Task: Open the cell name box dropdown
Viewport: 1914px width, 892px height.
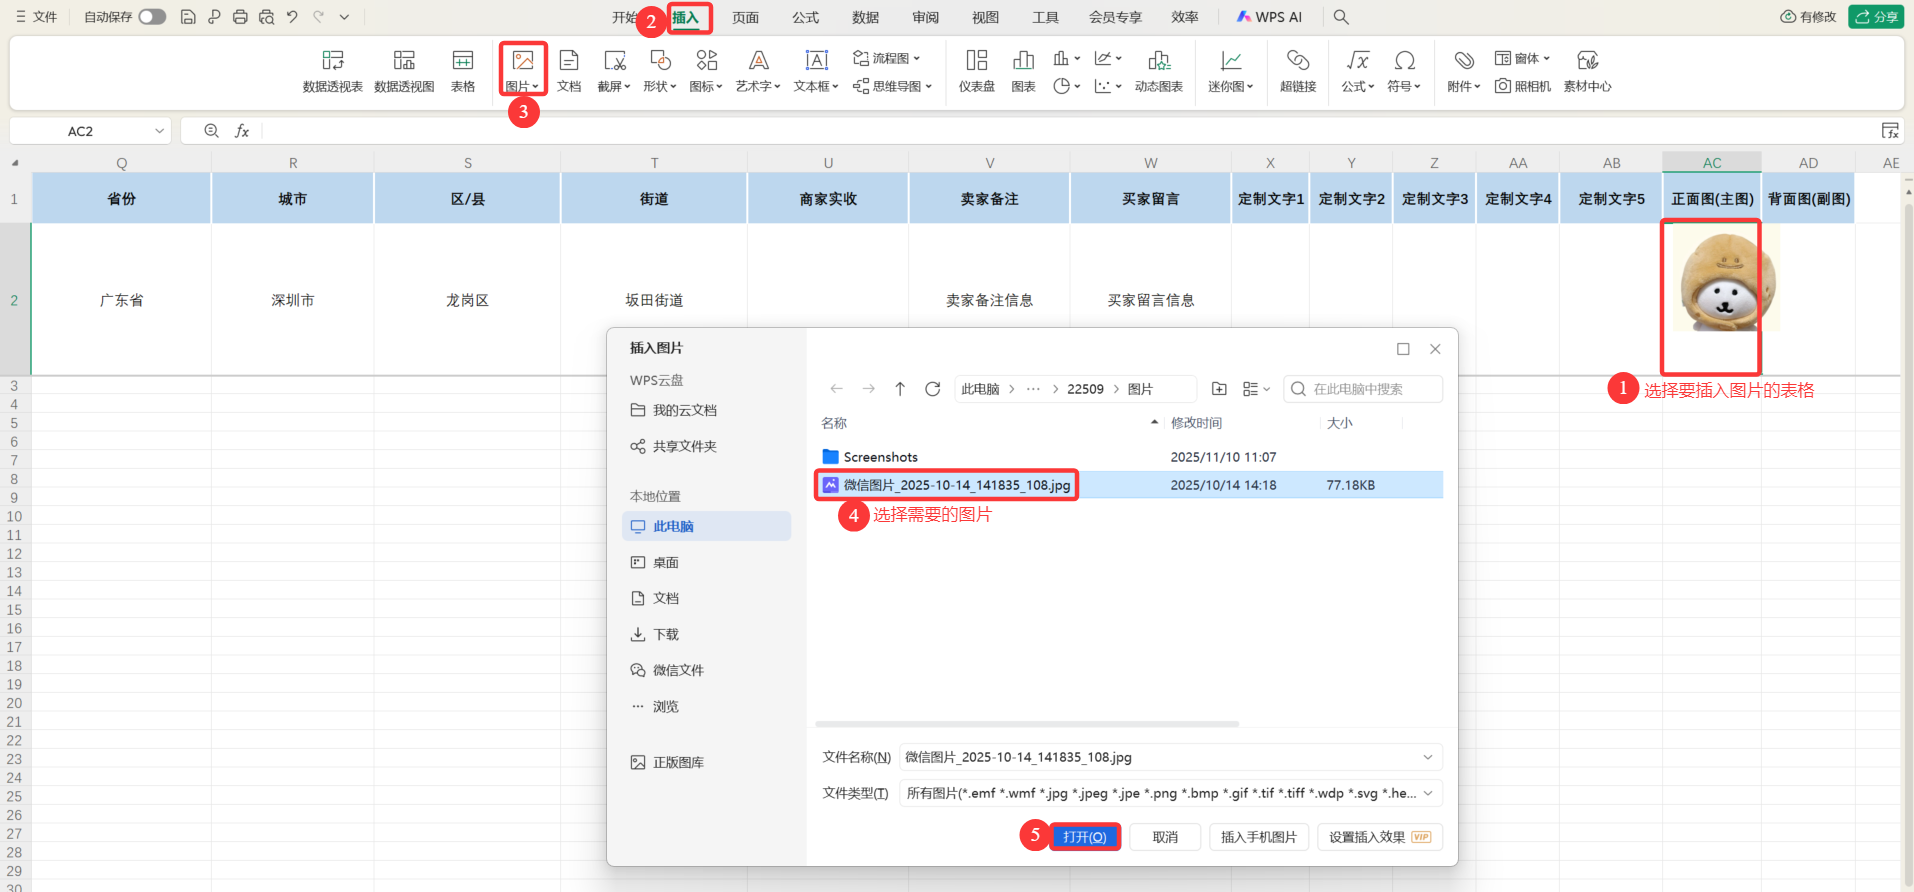Action: point(159,131)
